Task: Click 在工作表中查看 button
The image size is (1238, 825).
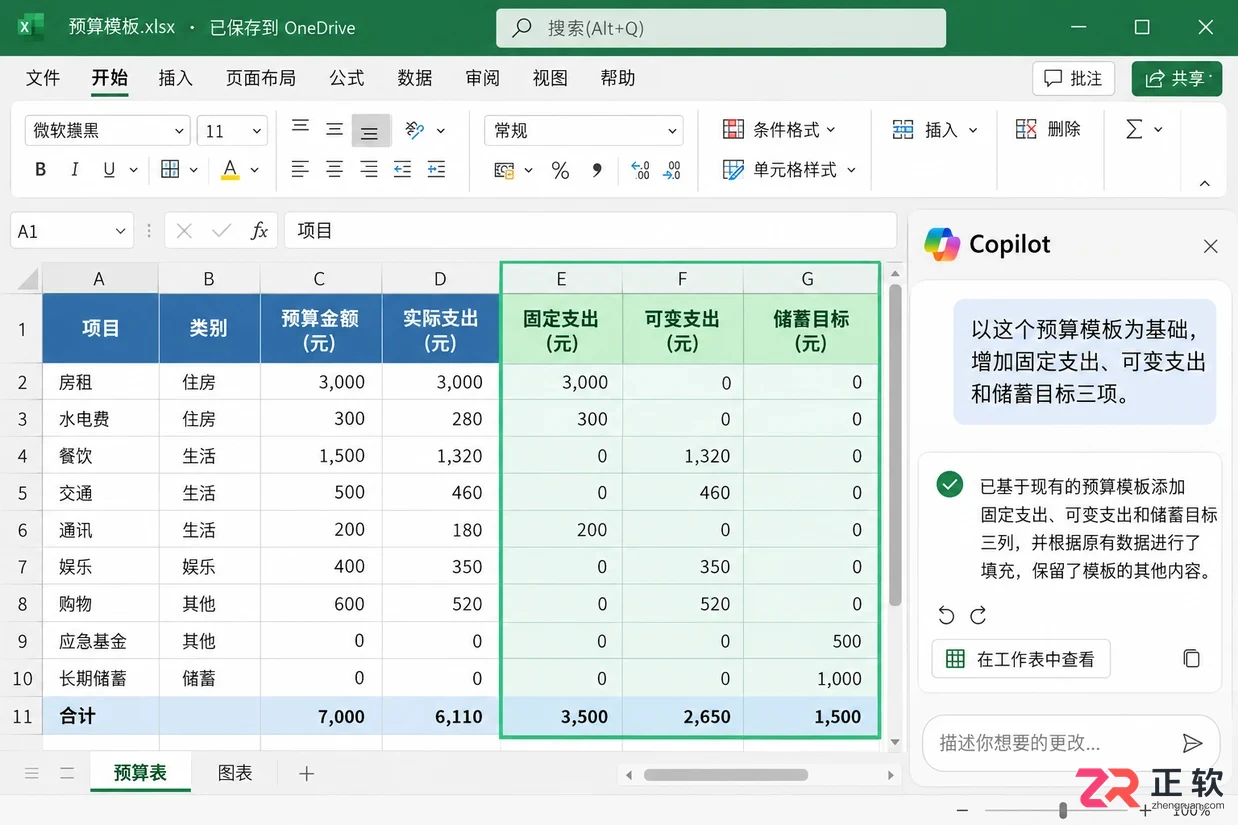Action: point(1021,659)
